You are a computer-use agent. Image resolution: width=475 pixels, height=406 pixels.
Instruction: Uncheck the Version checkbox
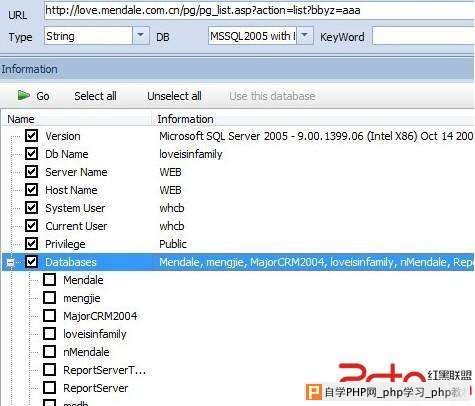click(x=31, y=136)
